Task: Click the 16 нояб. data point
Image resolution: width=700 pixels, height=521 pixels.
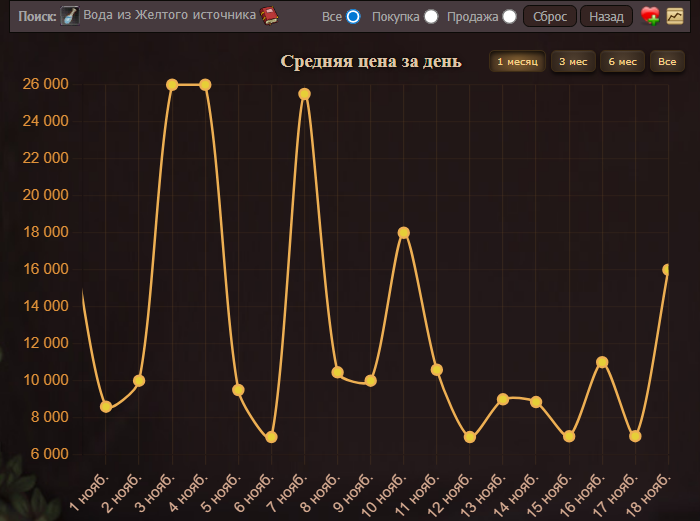Action: tap(602, 362)
